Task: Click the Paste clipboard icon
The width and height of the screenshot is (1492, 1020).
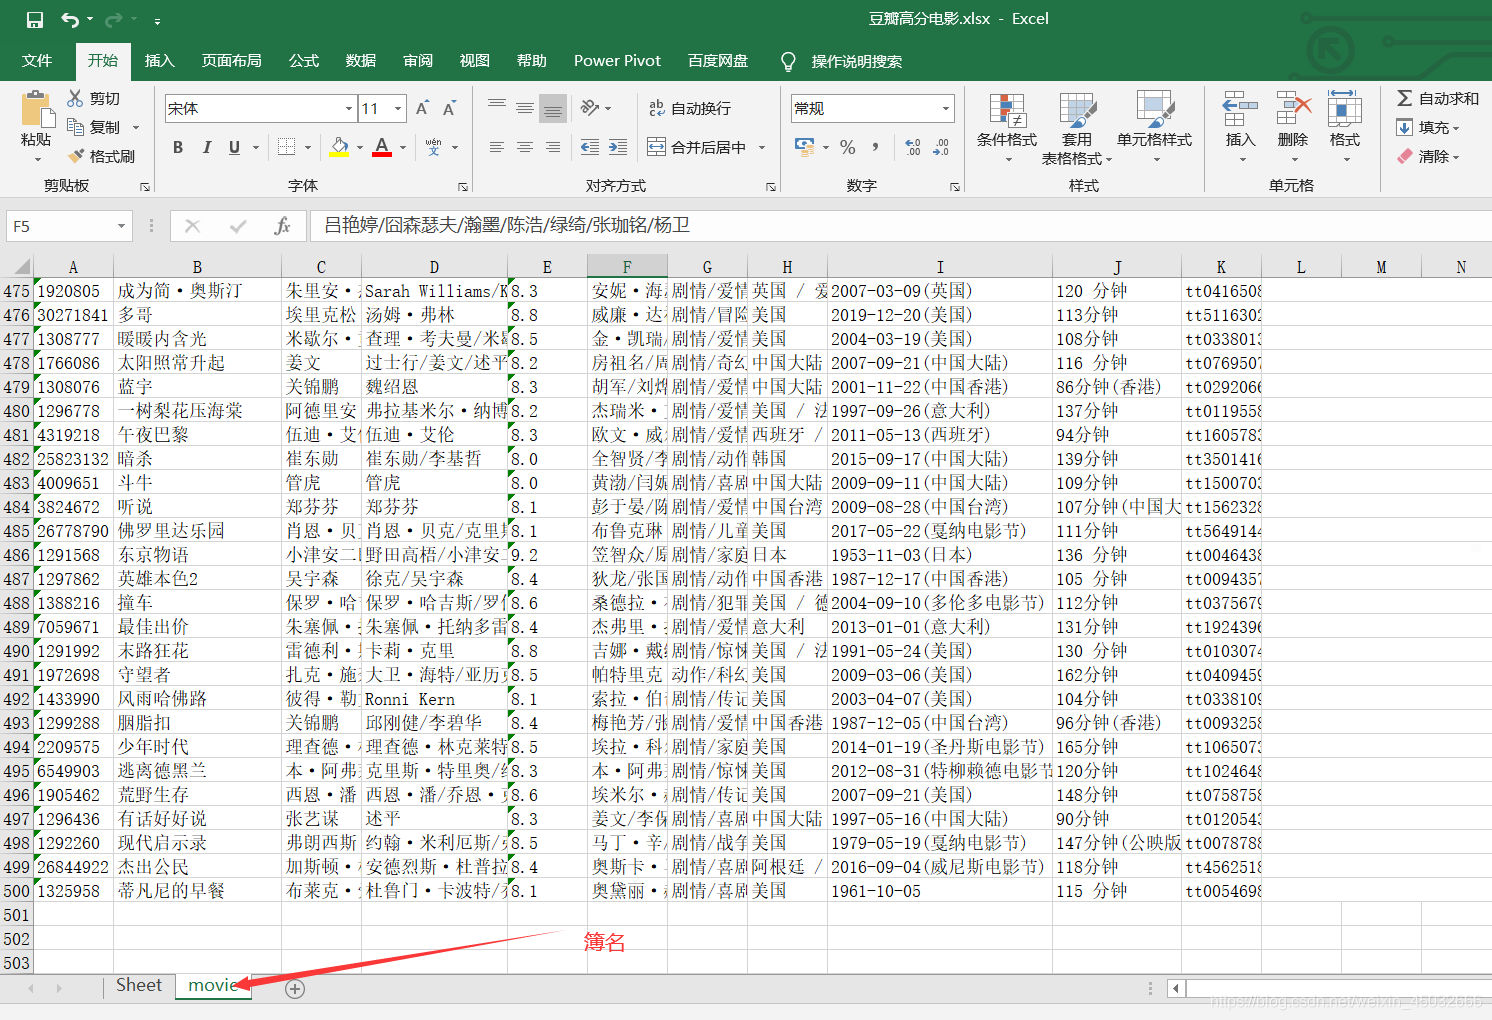Action: pos(37,109)
